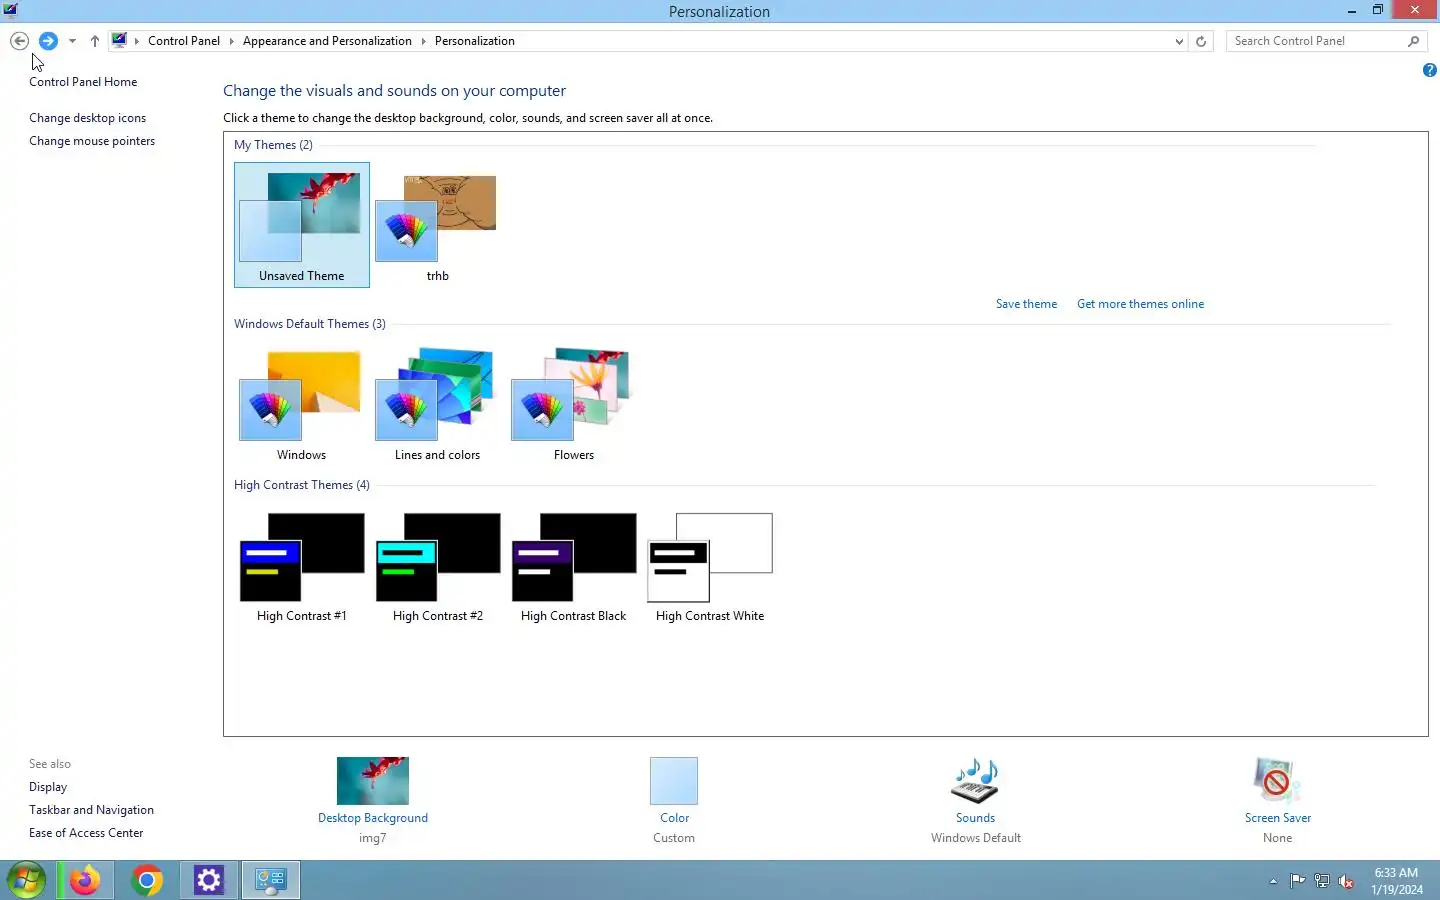
Task: Select Personalization breadcrumb
Action: point(475,41)
